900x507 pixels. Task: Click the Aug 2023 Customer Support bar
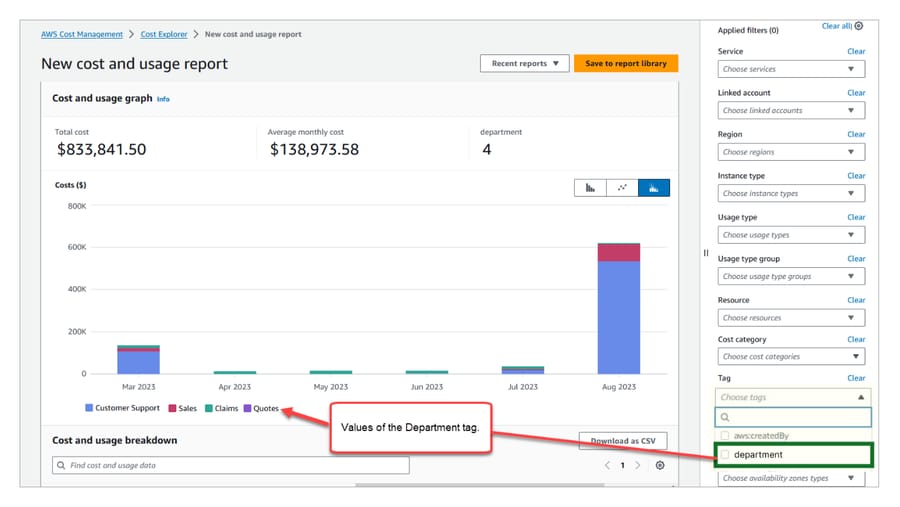(x=619, y=318)
